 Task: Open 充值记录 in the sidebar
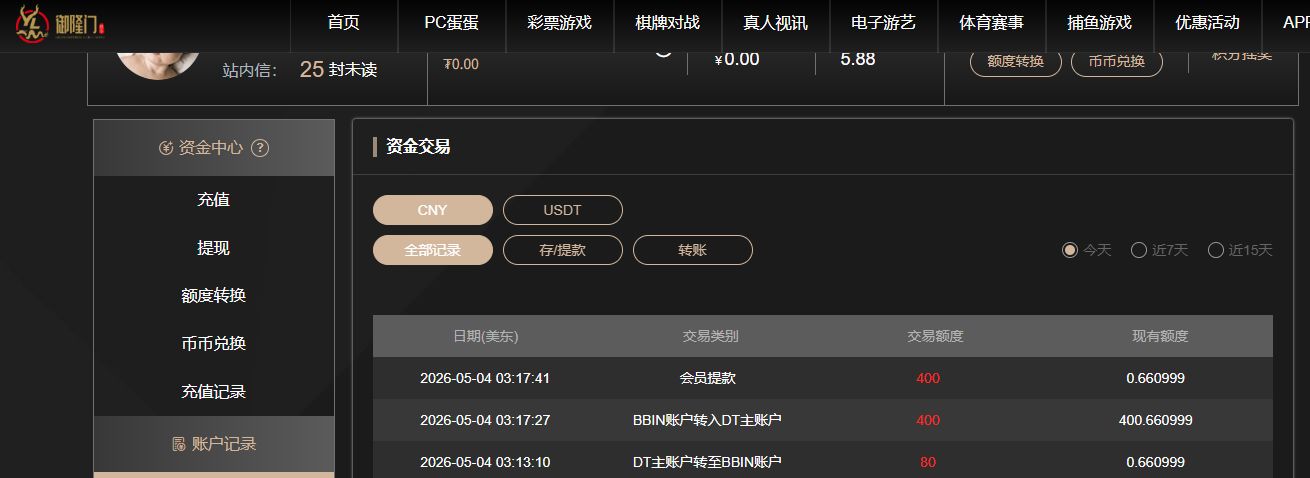[x=214, y=392]
